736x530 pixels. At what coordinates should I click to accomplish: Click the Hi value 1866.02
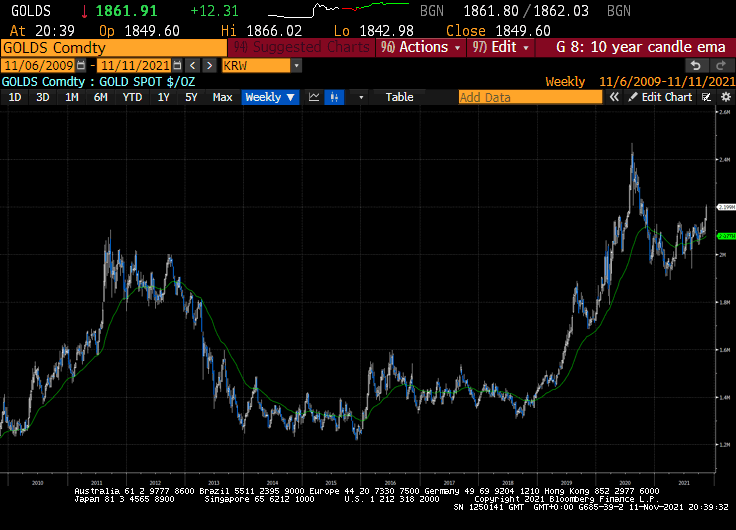(274, 31)
